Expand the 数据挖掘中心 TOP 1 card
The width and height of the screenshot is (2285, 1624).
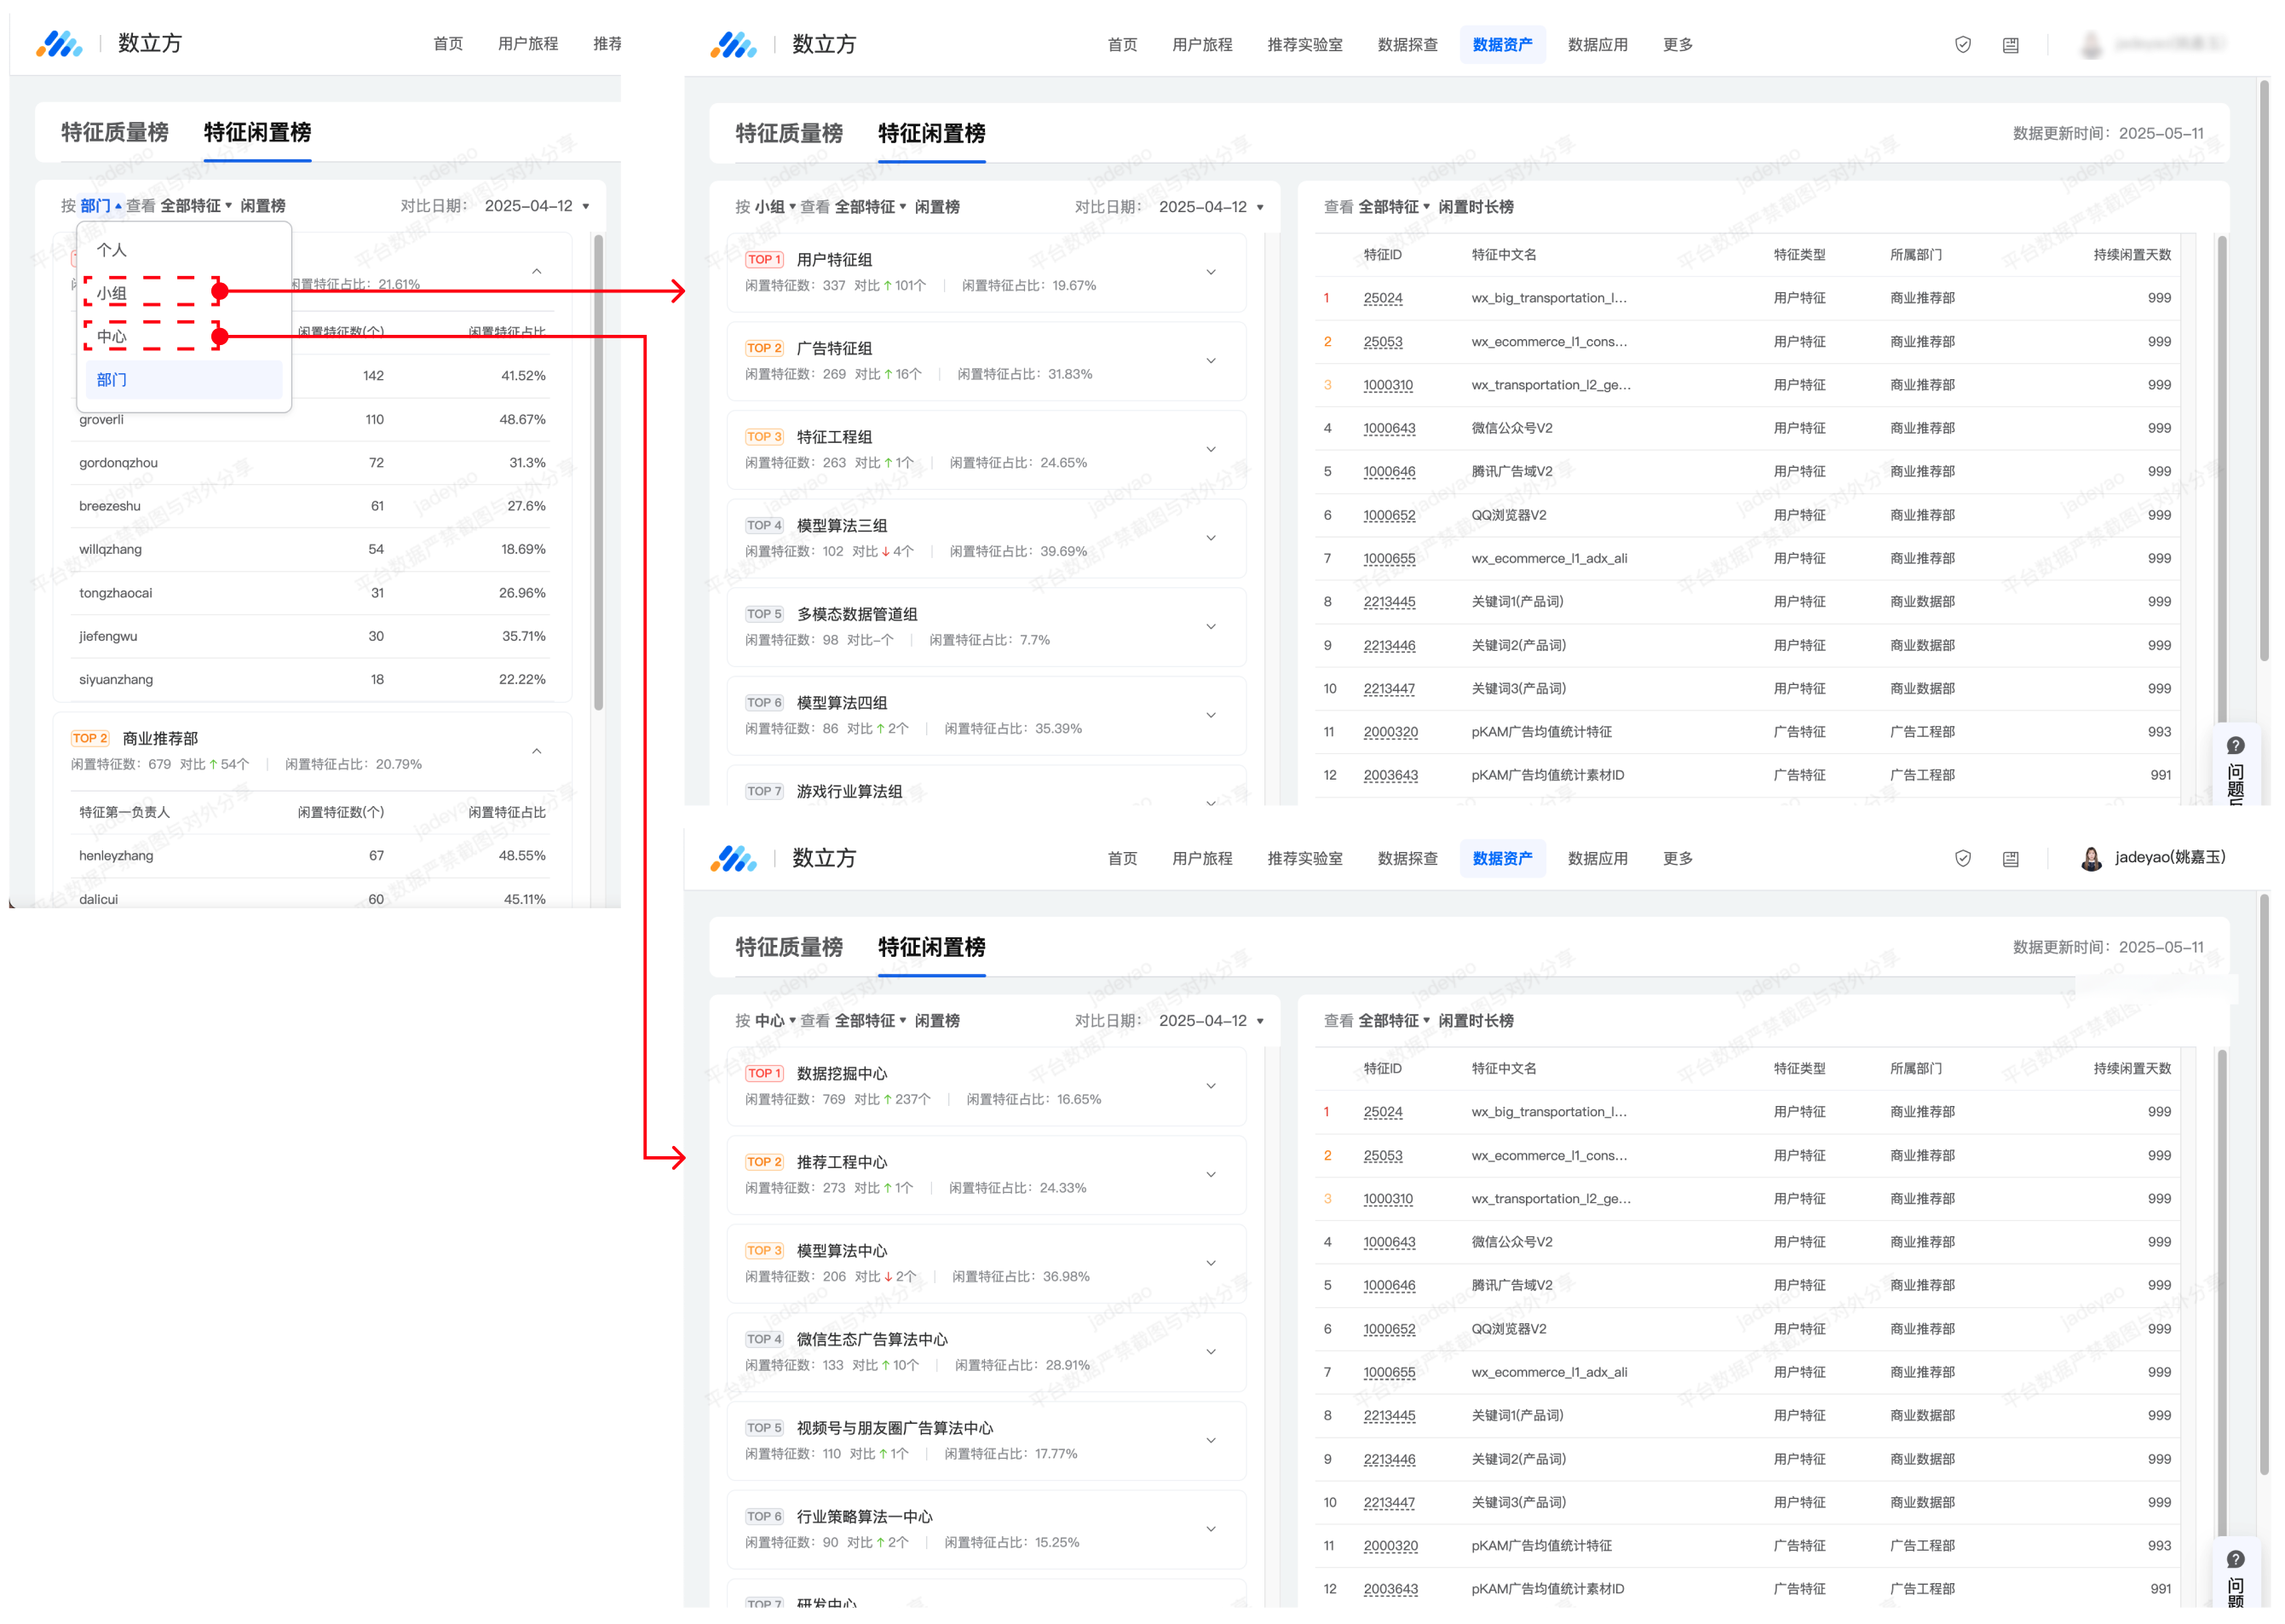1210,1086
